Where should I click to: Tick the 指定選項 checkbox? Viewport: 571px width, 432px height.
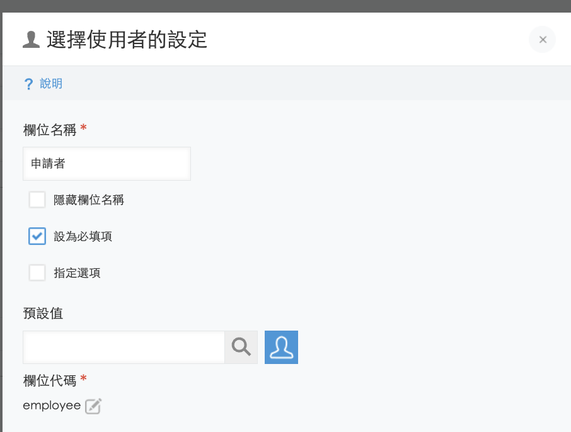[x=37, y=272]
